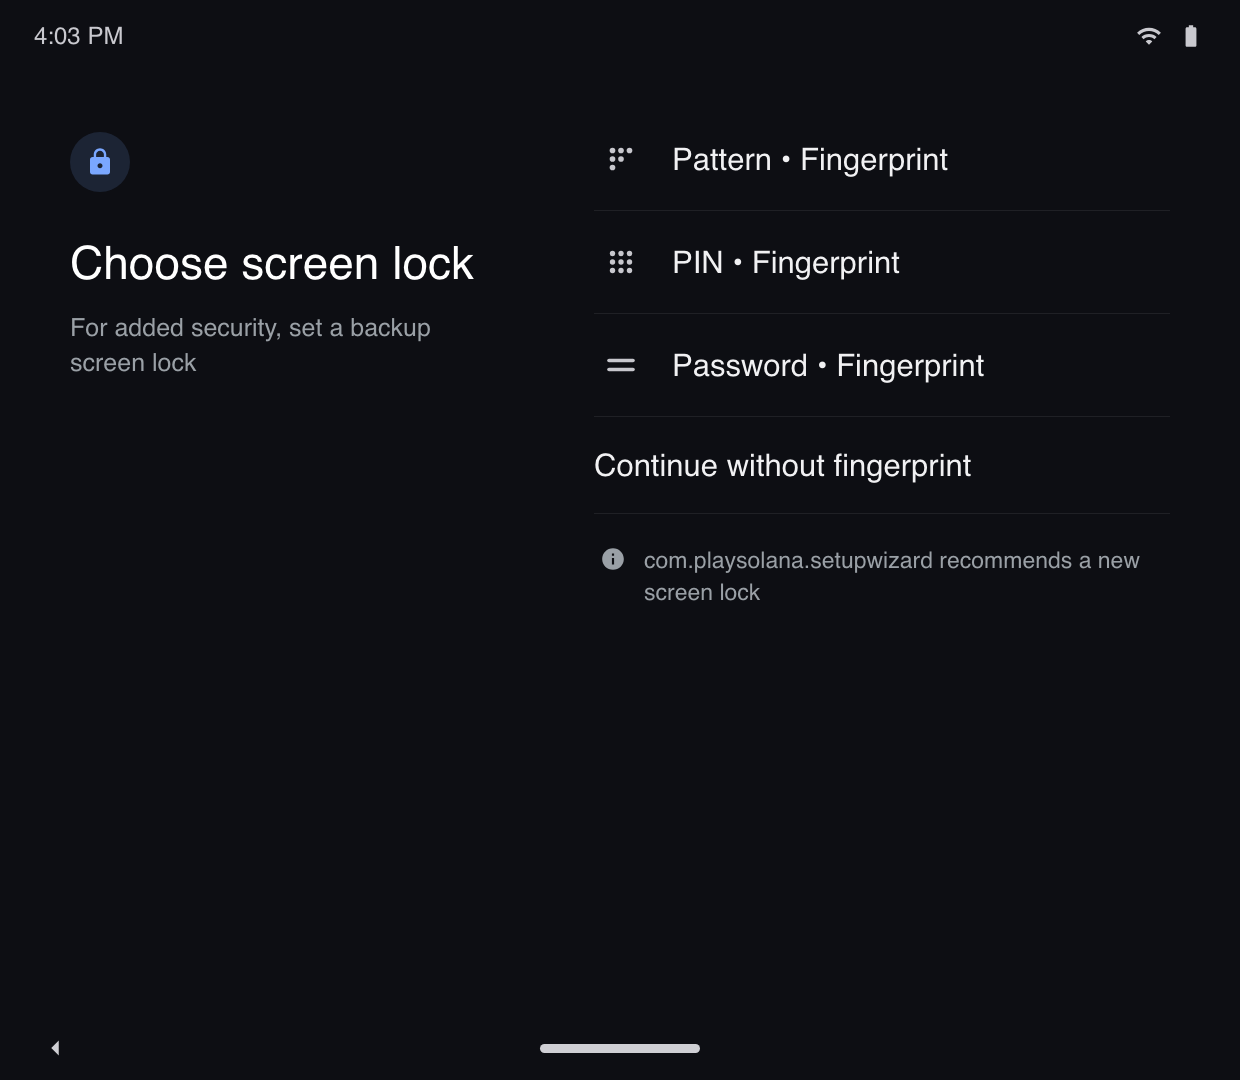Select Password • Fingerprint lock option
This screenshot has height=1080, width=1240.
click(x=881, y=365)
